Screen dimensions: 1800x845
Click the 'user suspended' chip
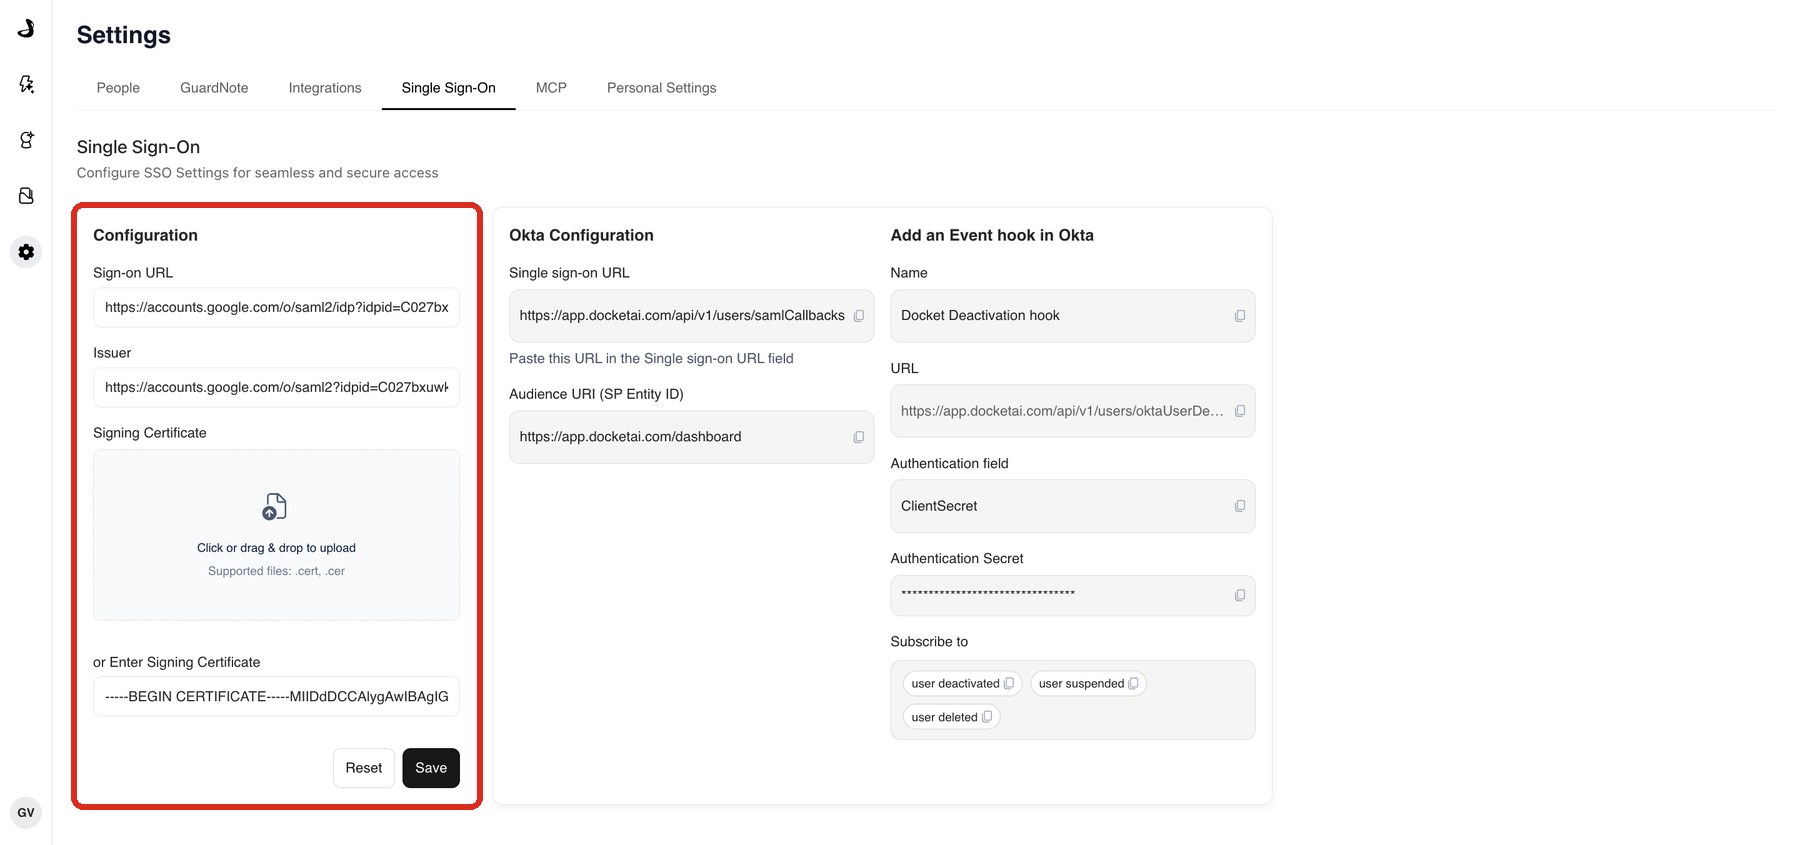point(1088,684)
